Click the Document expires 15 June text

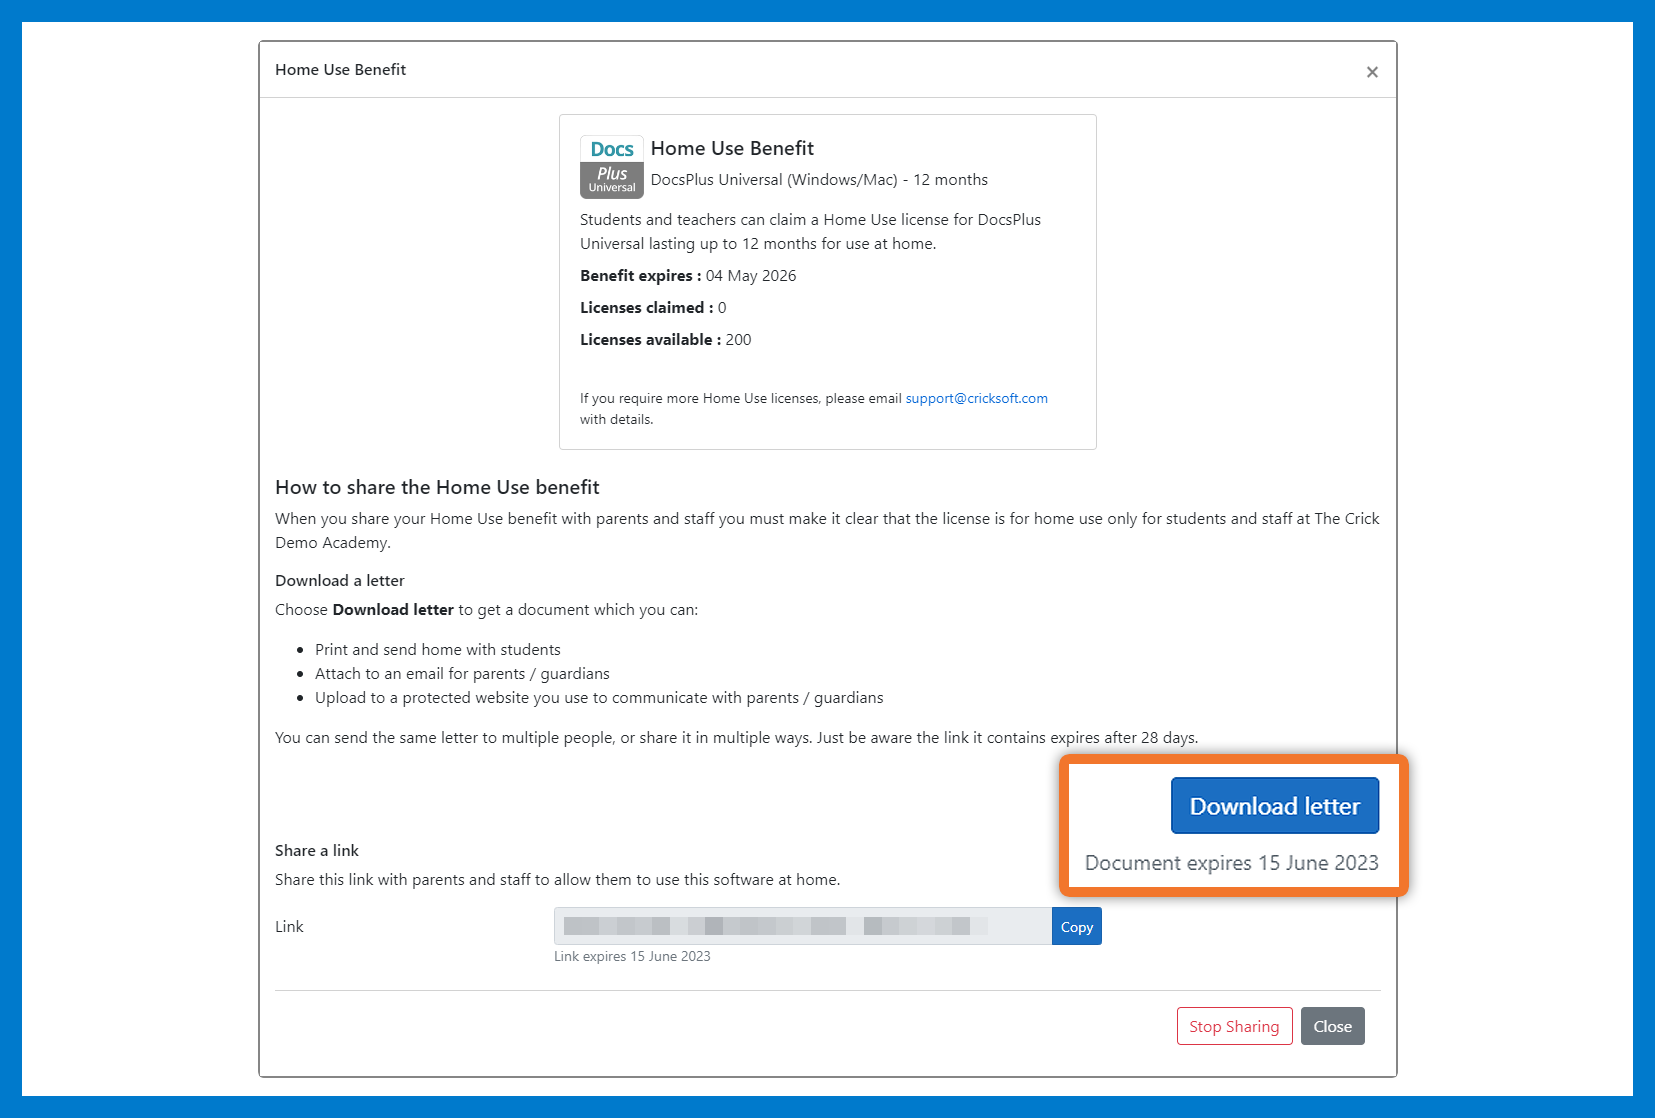1231,863
